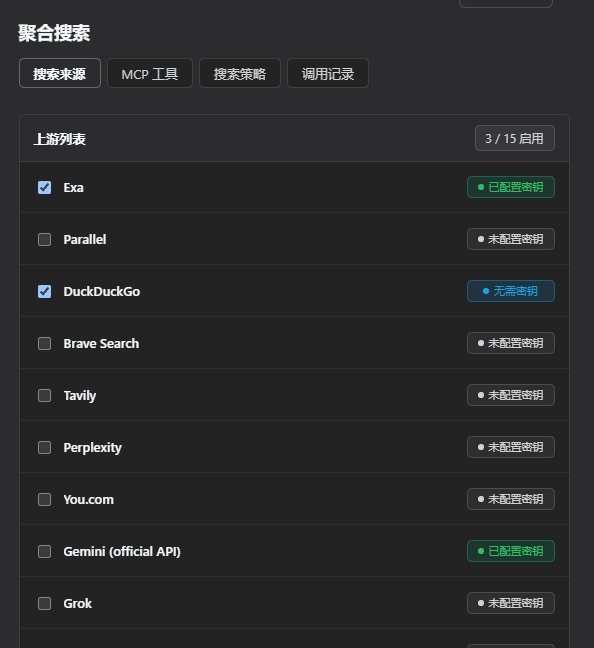The height and width of the screenshot is (648, 594).
Task: Click Gemini's 已配置密钥 badge
Action: click(x=511, y=551)
